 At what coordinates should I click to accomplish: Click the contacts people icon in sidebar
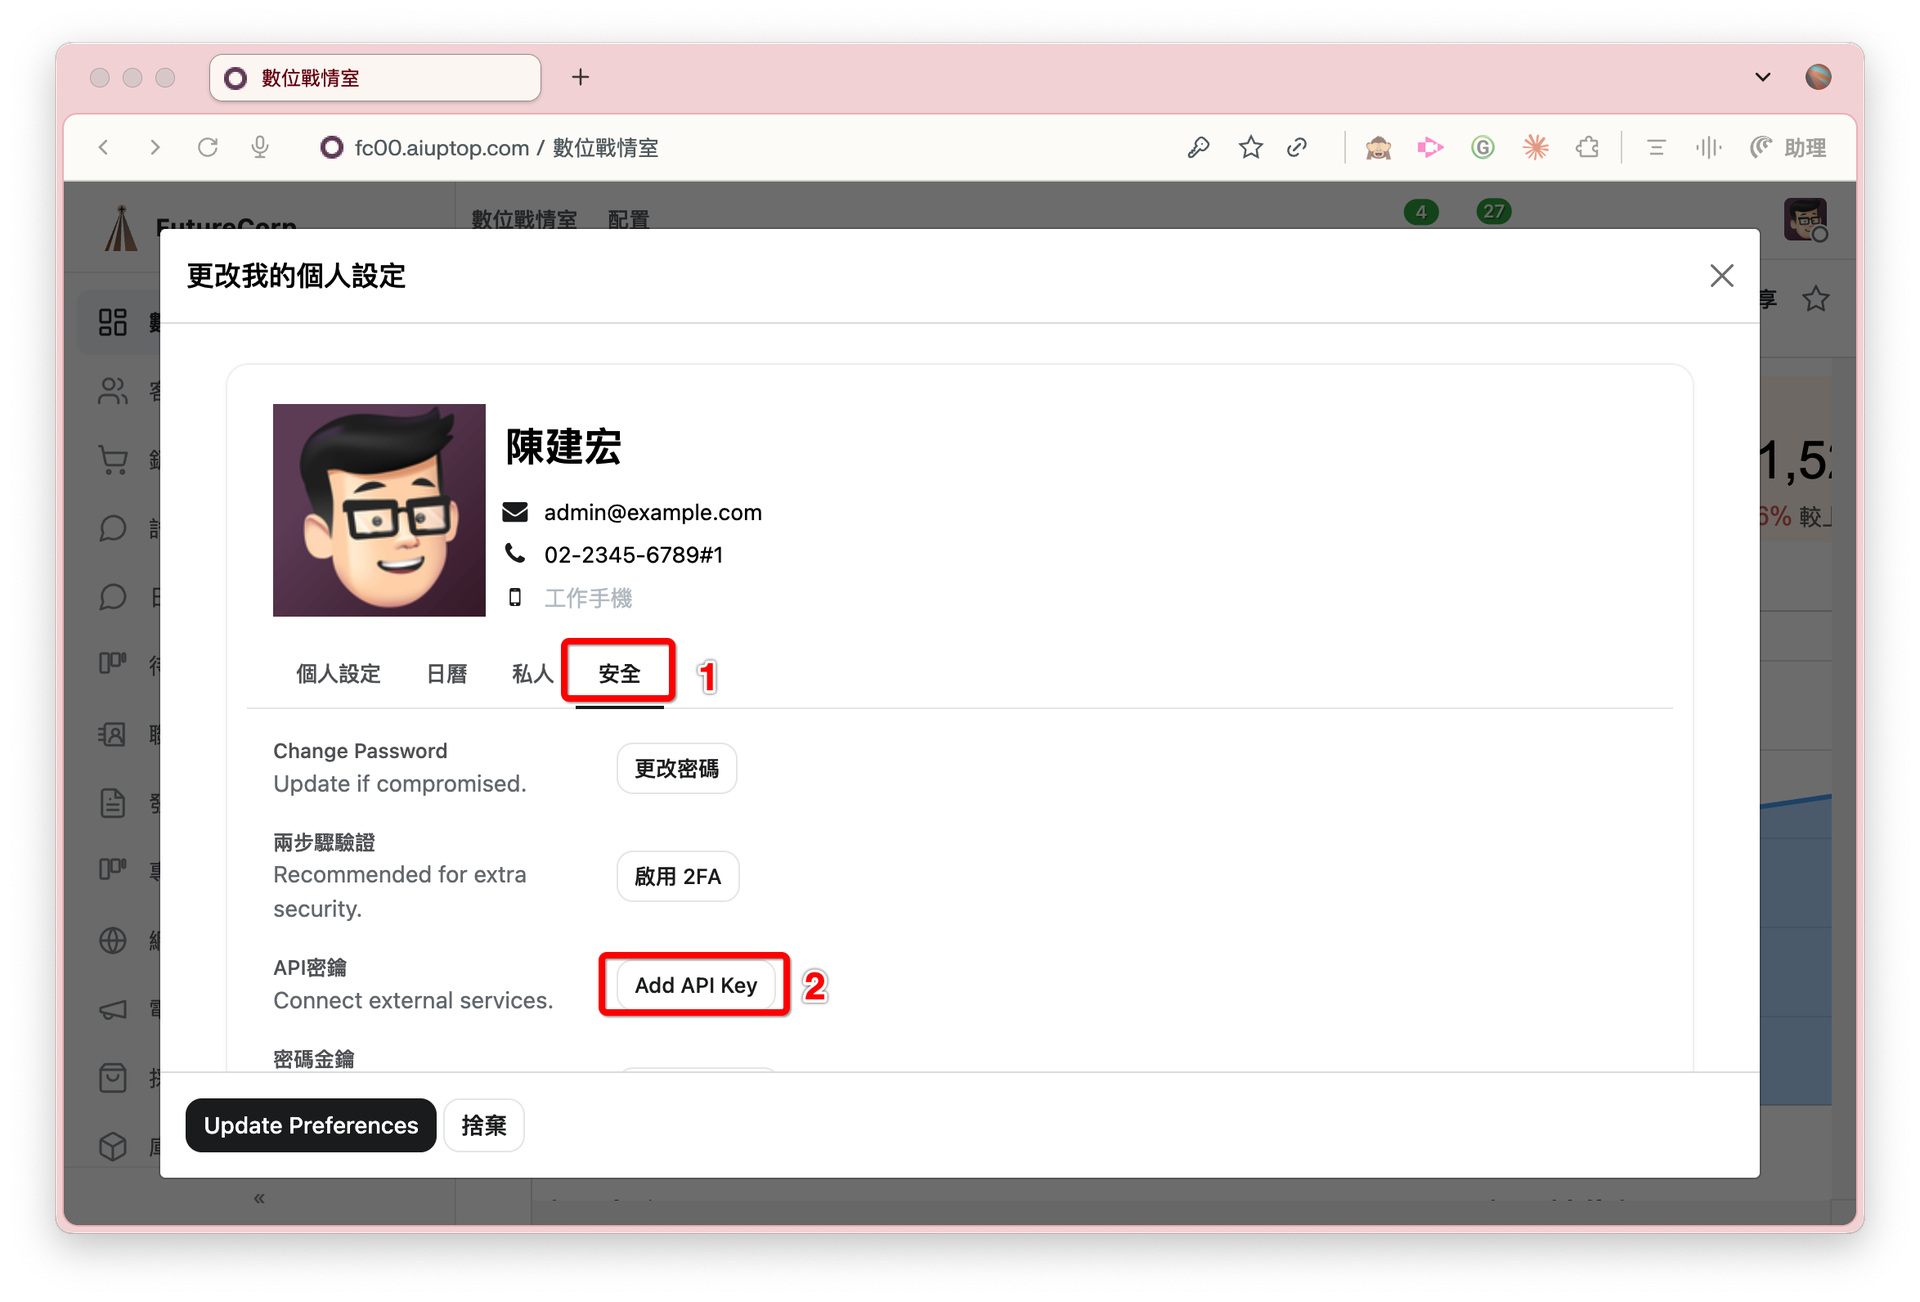point(113,391)
